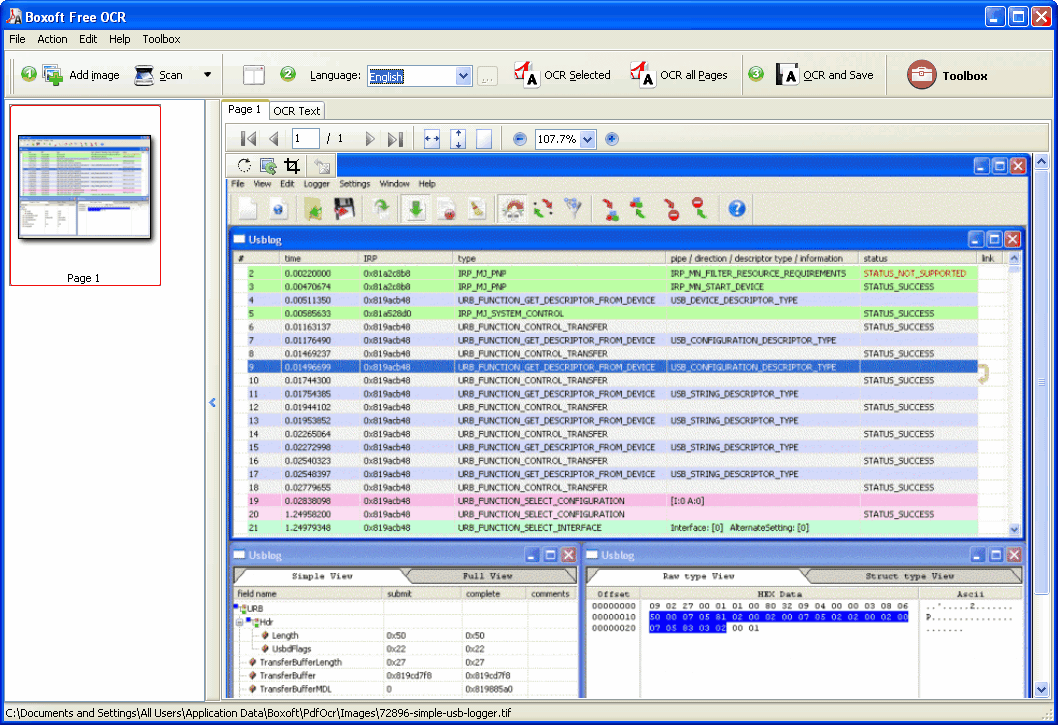Viewport: 1058px width, 725px height.
Task: Zoom in using the plus magnifier icon
Action: (611, 139)
